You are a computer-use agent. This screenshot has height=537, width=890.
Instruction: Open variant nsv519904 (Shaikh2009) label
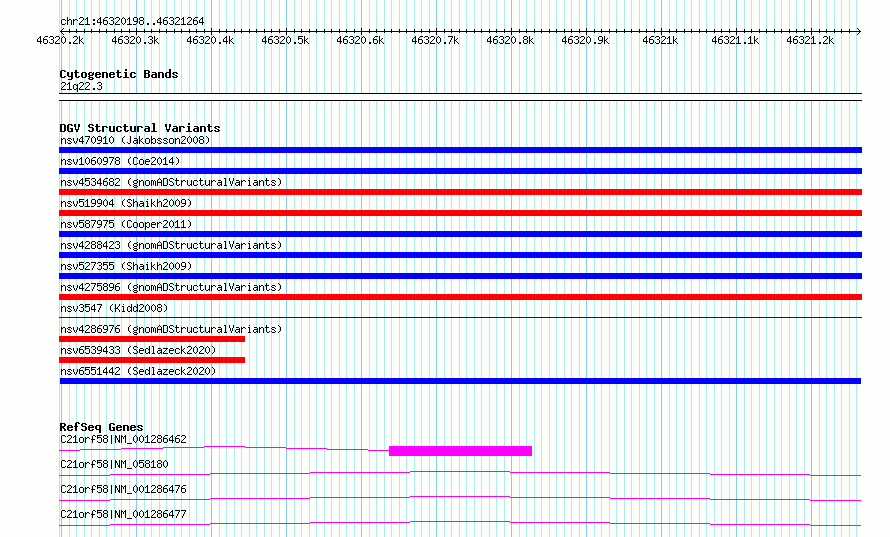coord(126,203)
